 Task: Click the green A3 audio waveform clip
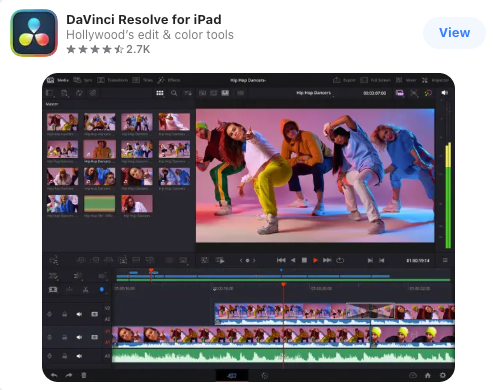283,356
